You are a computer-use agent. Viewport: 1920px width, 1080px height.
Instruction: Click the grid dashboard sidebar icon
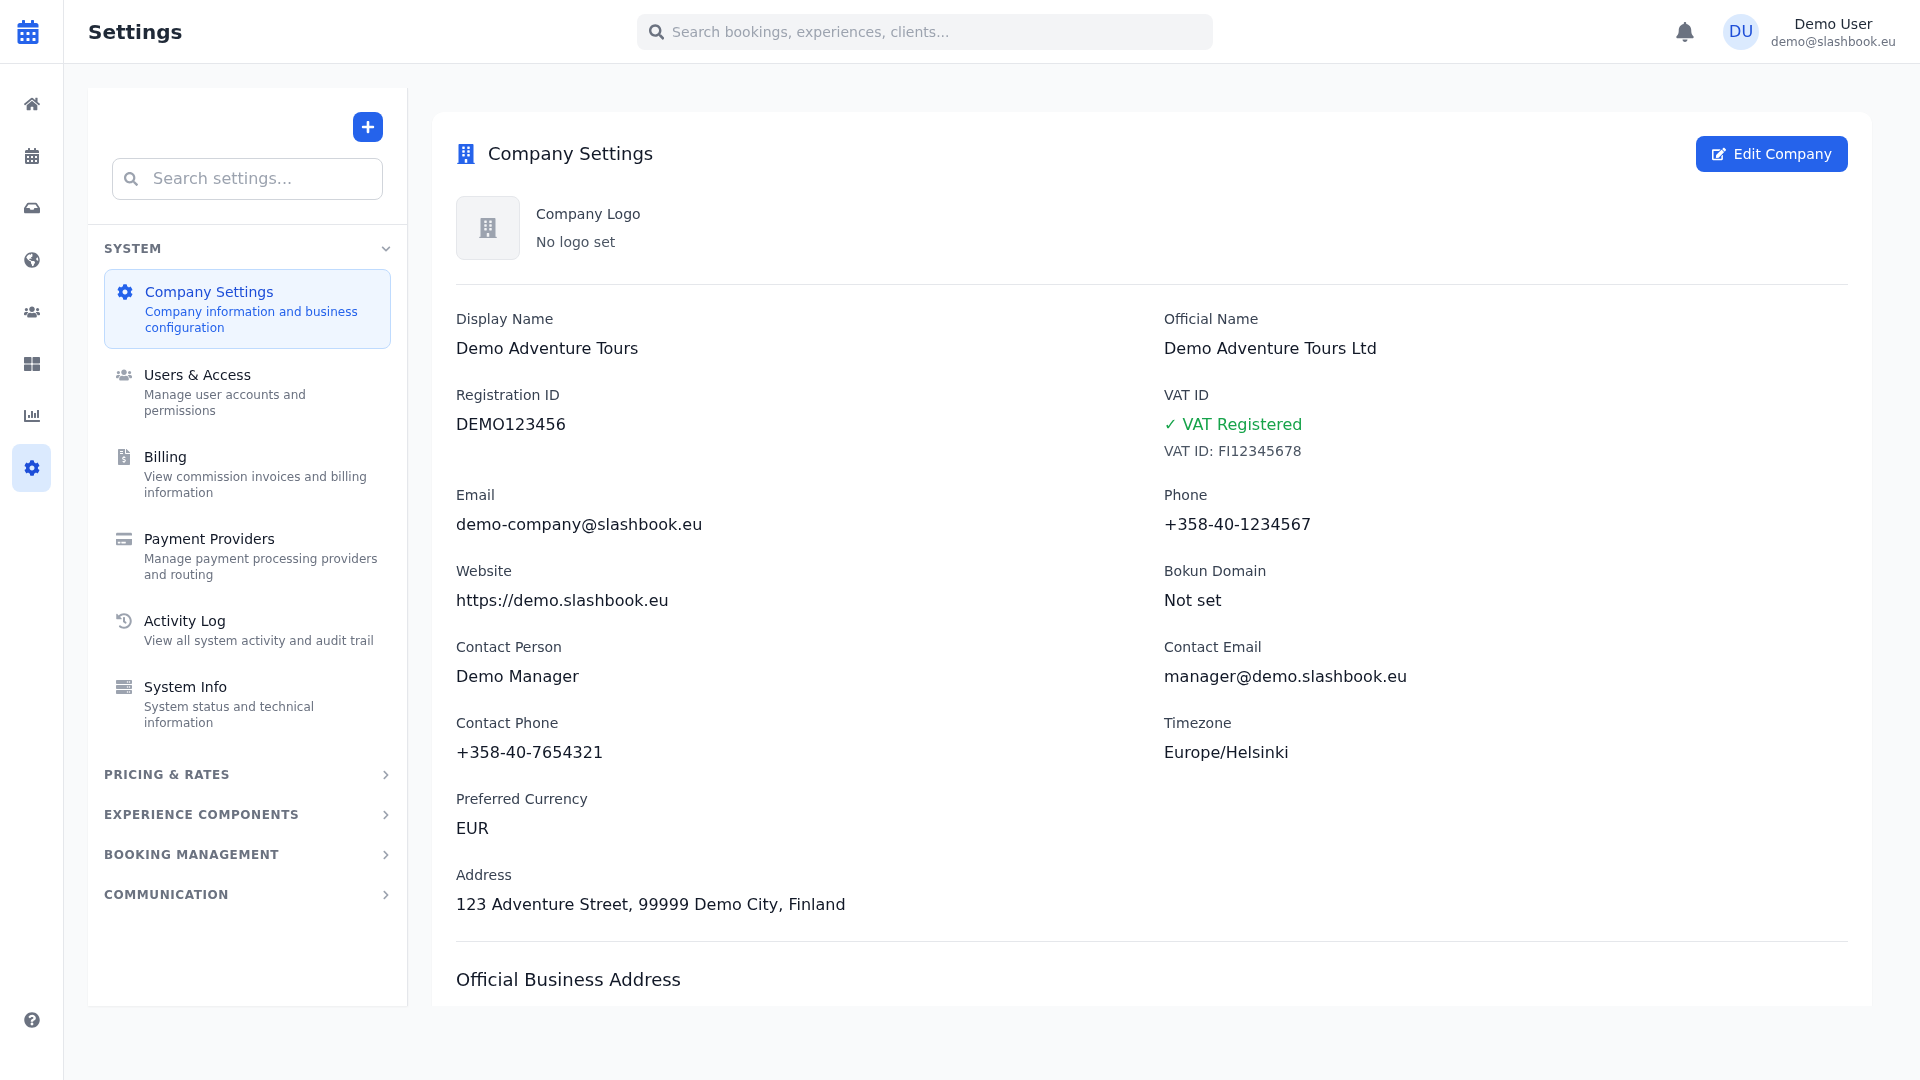(x=32, y=364)
